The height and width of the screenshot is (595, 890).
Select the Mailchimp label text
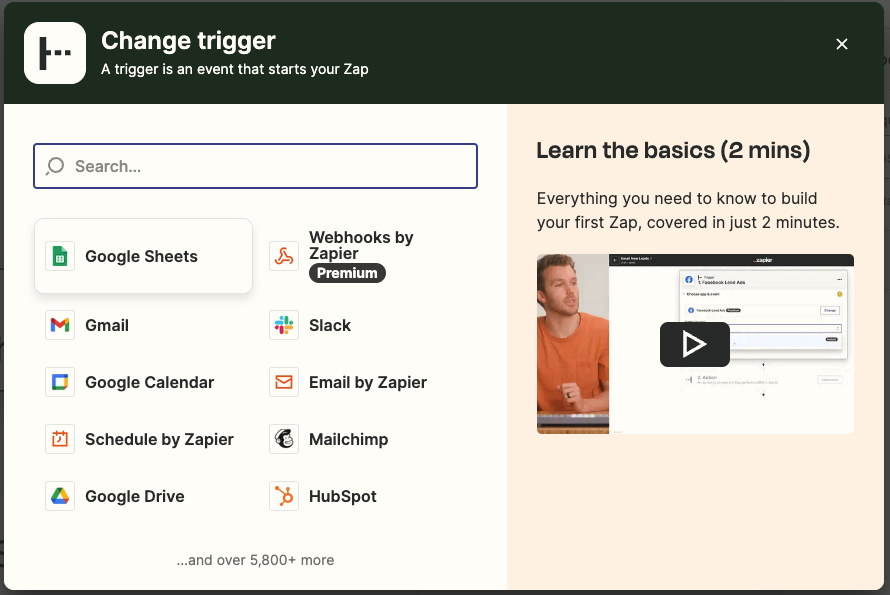click(x=349, y=439)
